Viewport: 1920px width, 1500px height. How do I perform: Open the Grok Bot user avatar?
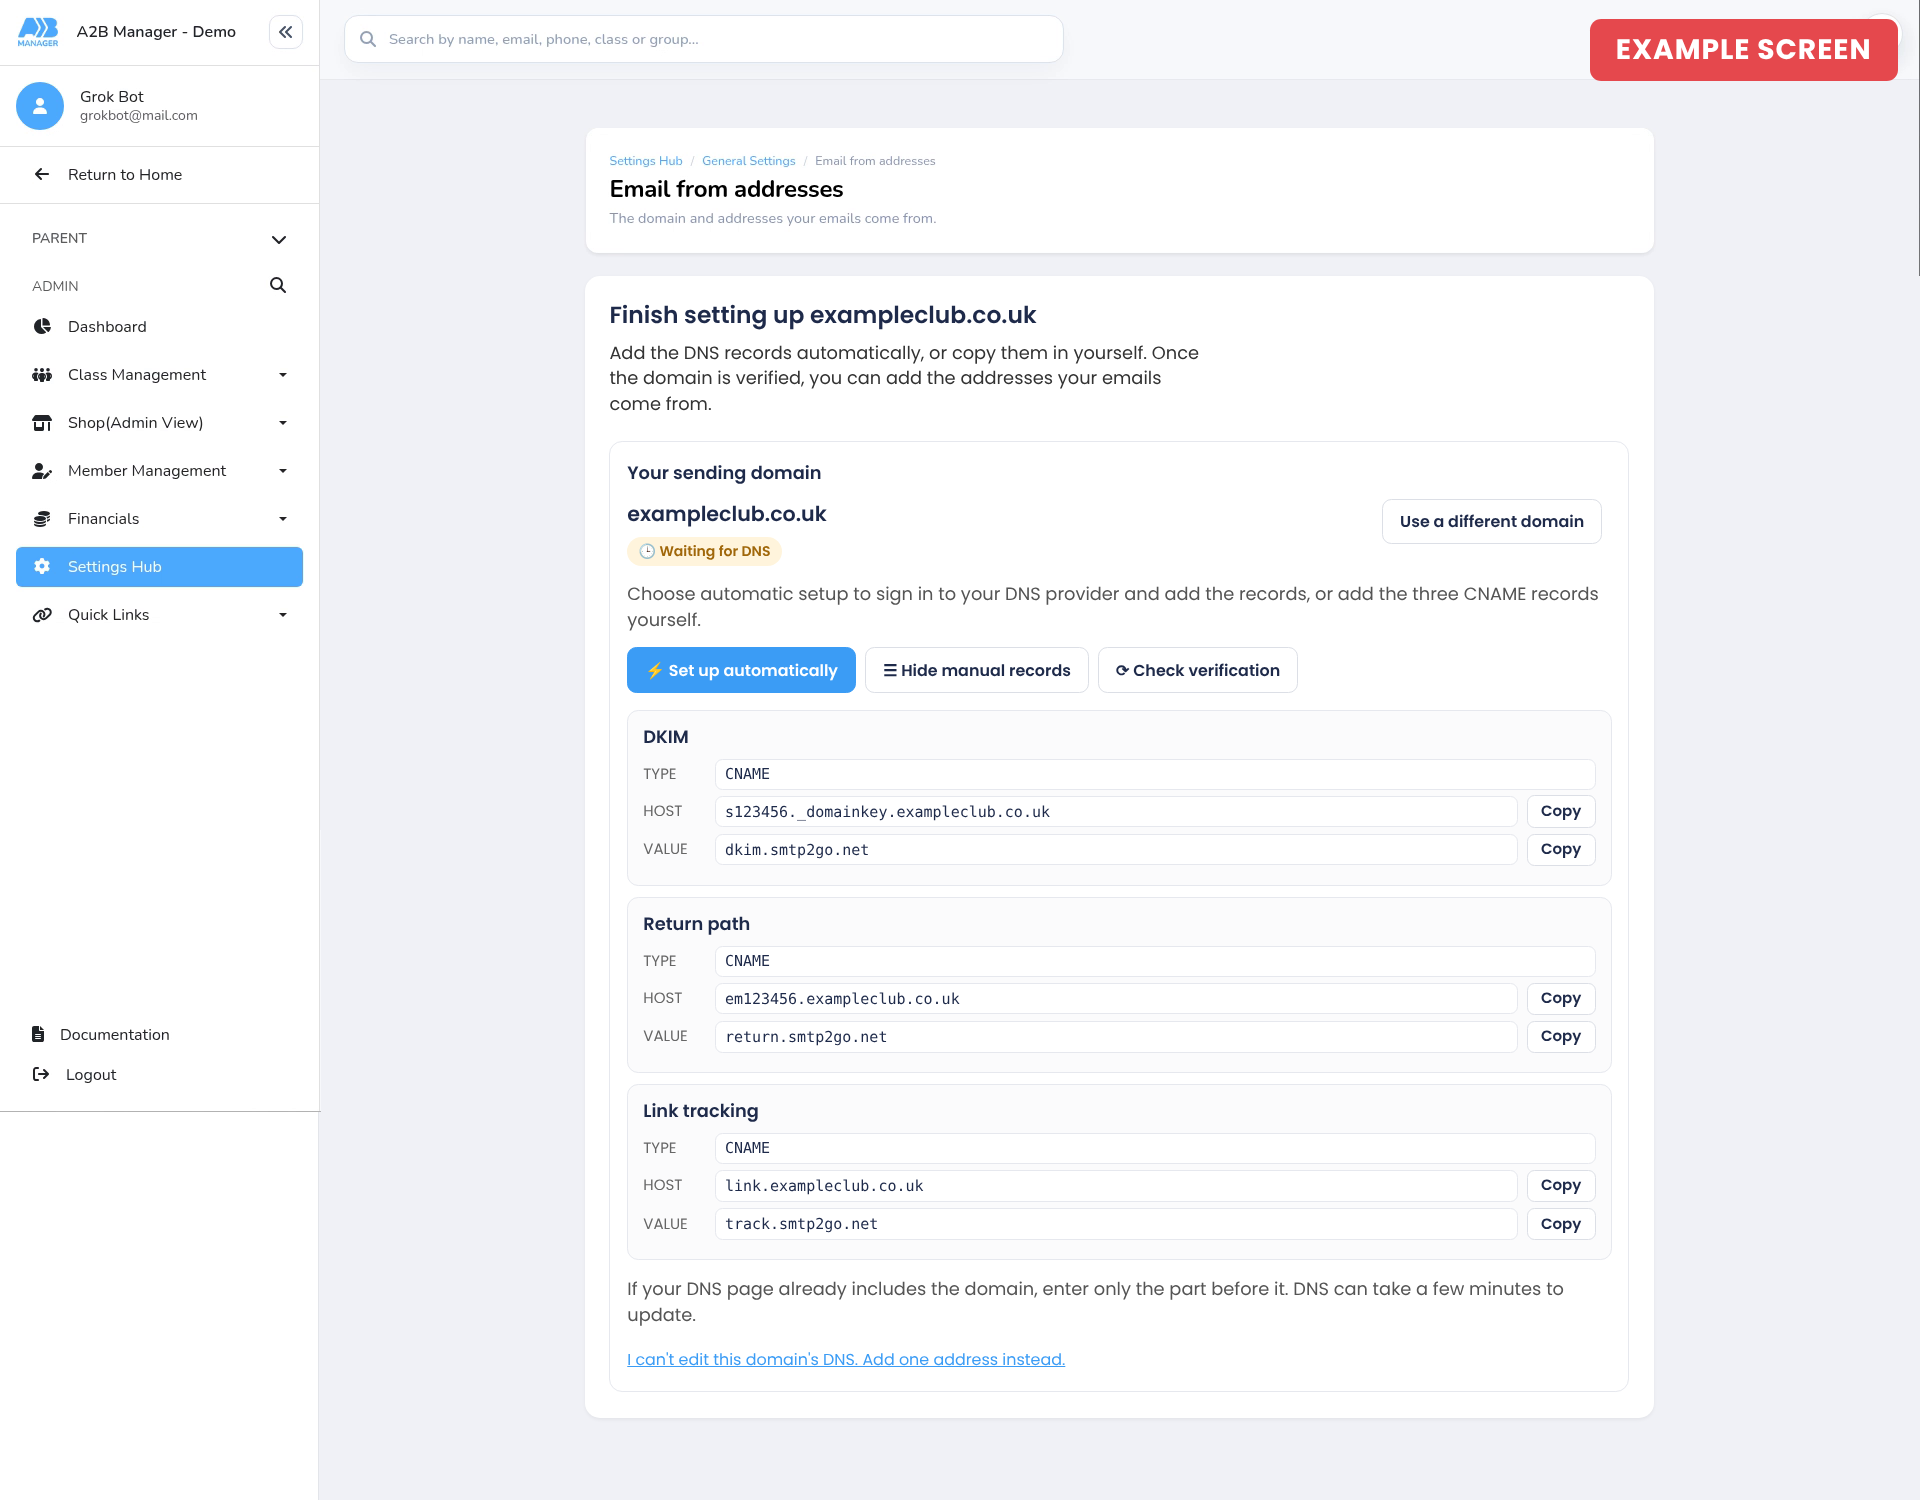click(x=40, y=106)
